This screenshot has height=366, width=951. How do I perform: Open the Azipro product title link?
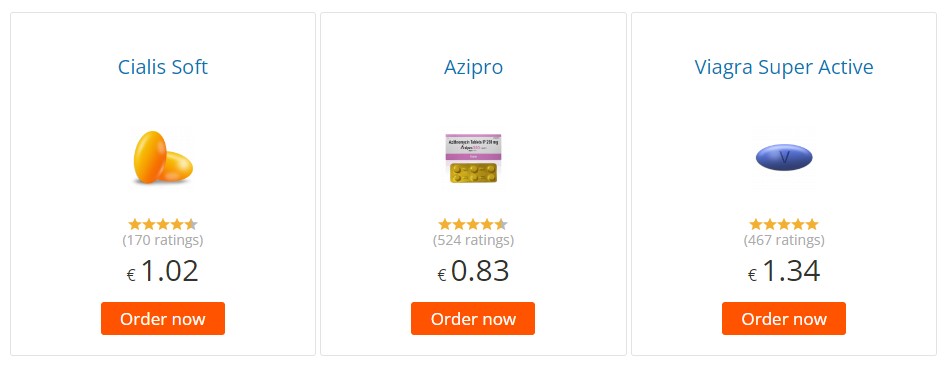click(473, 67)
